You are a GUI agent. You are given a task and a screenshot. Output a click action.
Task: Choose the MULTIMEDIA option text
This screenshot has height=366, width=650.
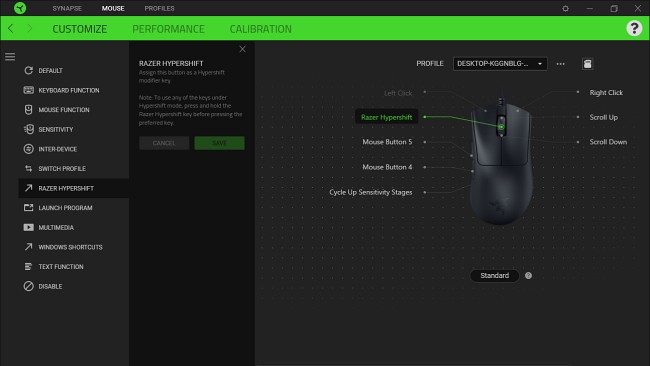tap(56, 227)
